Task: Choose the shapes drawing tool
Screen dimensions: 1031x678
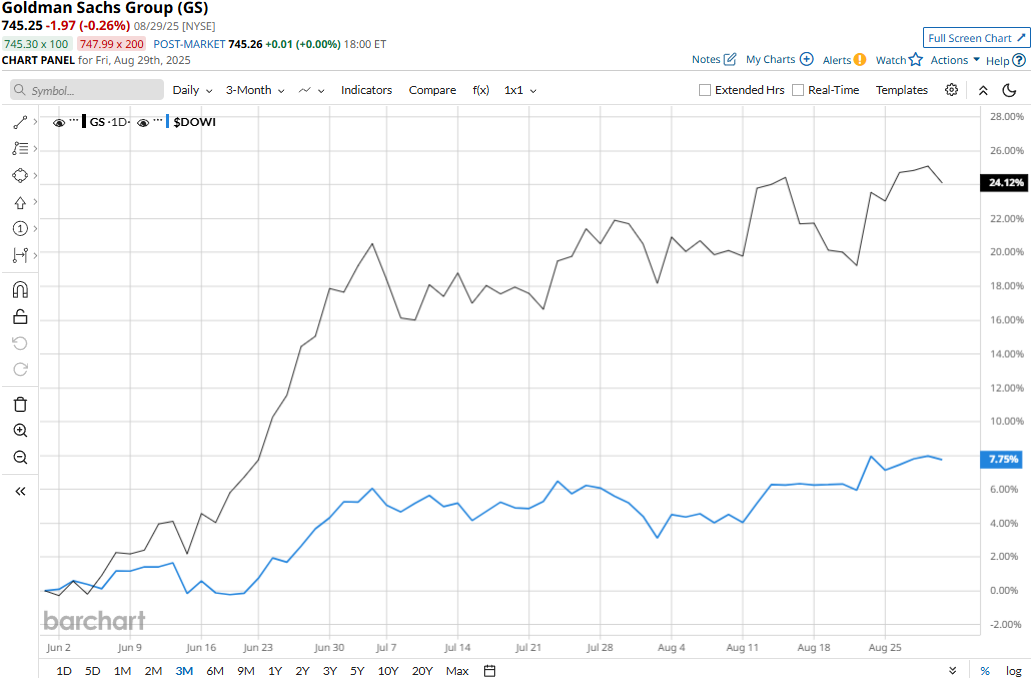Action: pos(20,176)
